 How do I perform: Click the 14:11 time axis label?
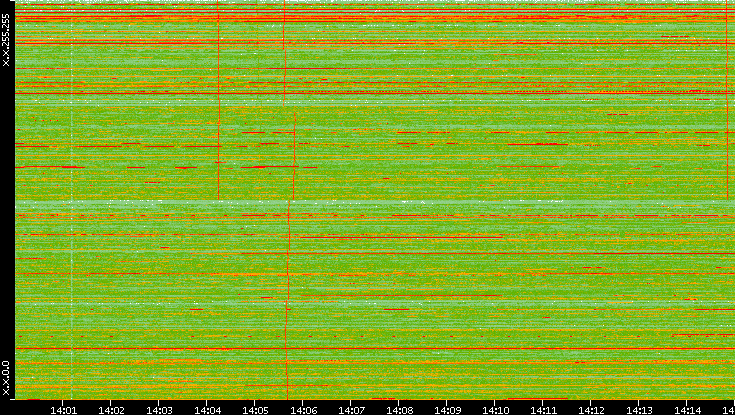tap(543, 410)
